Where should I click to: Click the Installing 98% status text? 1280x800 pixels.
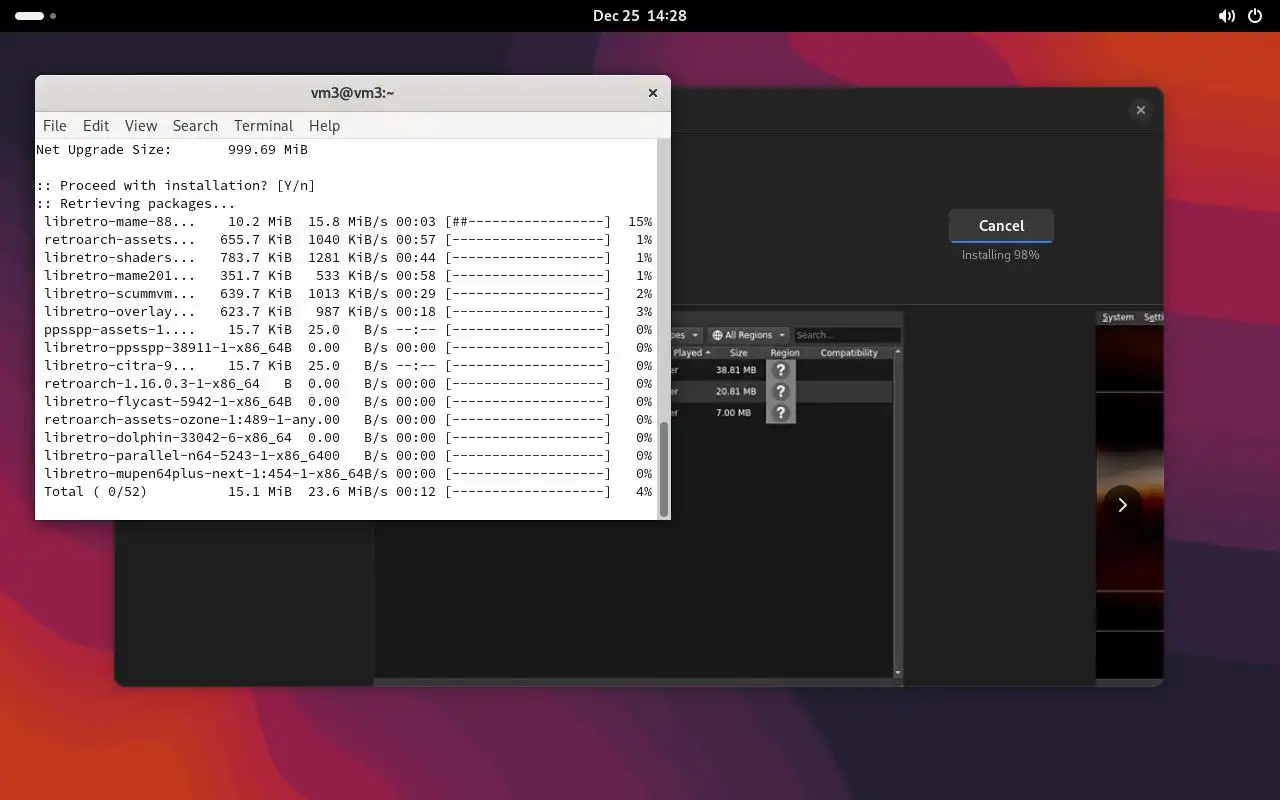tap(1000, 255)
